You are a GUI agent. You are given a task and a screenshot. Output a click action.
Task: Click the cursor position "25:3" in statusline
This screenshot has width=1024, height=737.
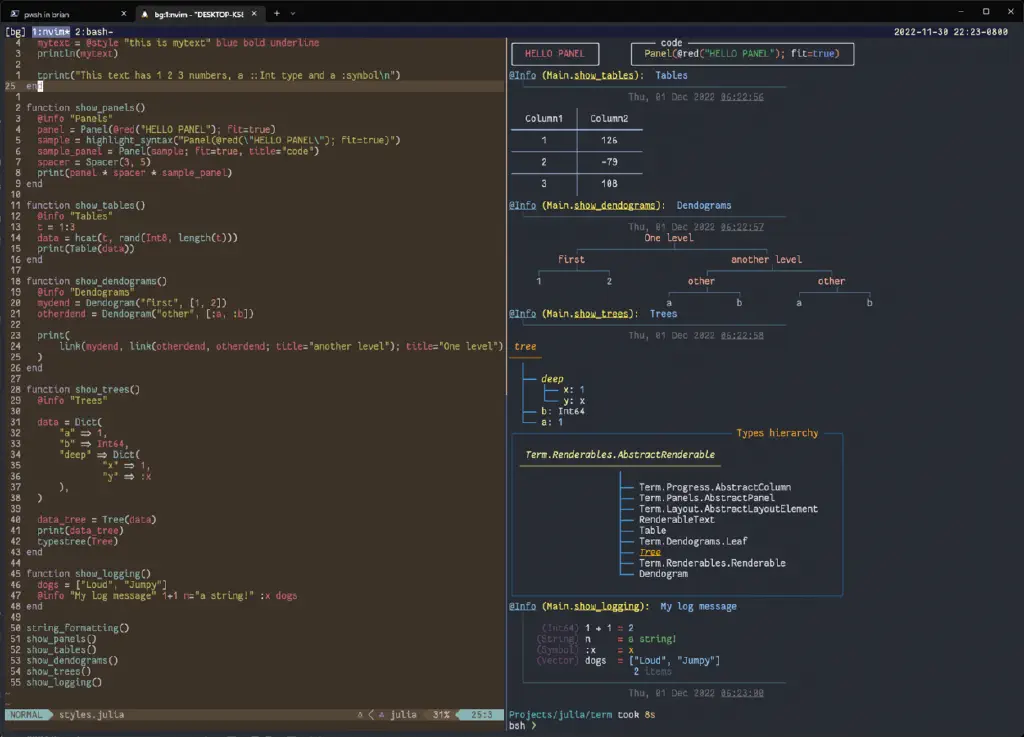482,715
